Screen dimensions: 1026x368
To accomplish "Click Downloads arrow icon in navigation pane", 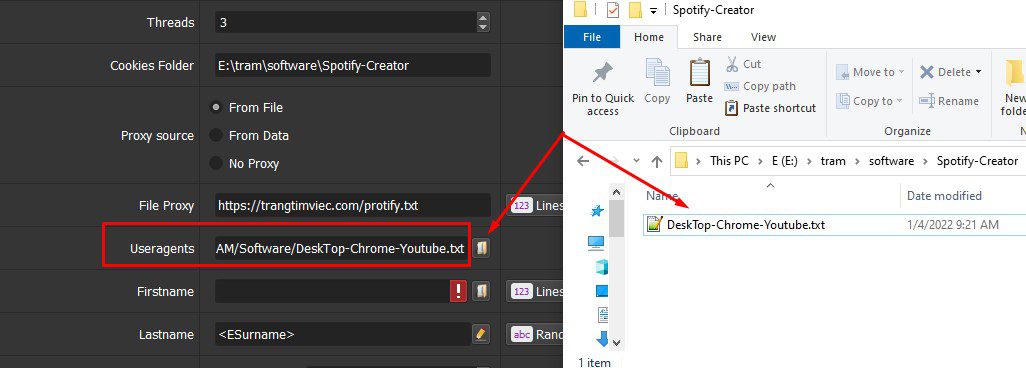I will point(602,339).
